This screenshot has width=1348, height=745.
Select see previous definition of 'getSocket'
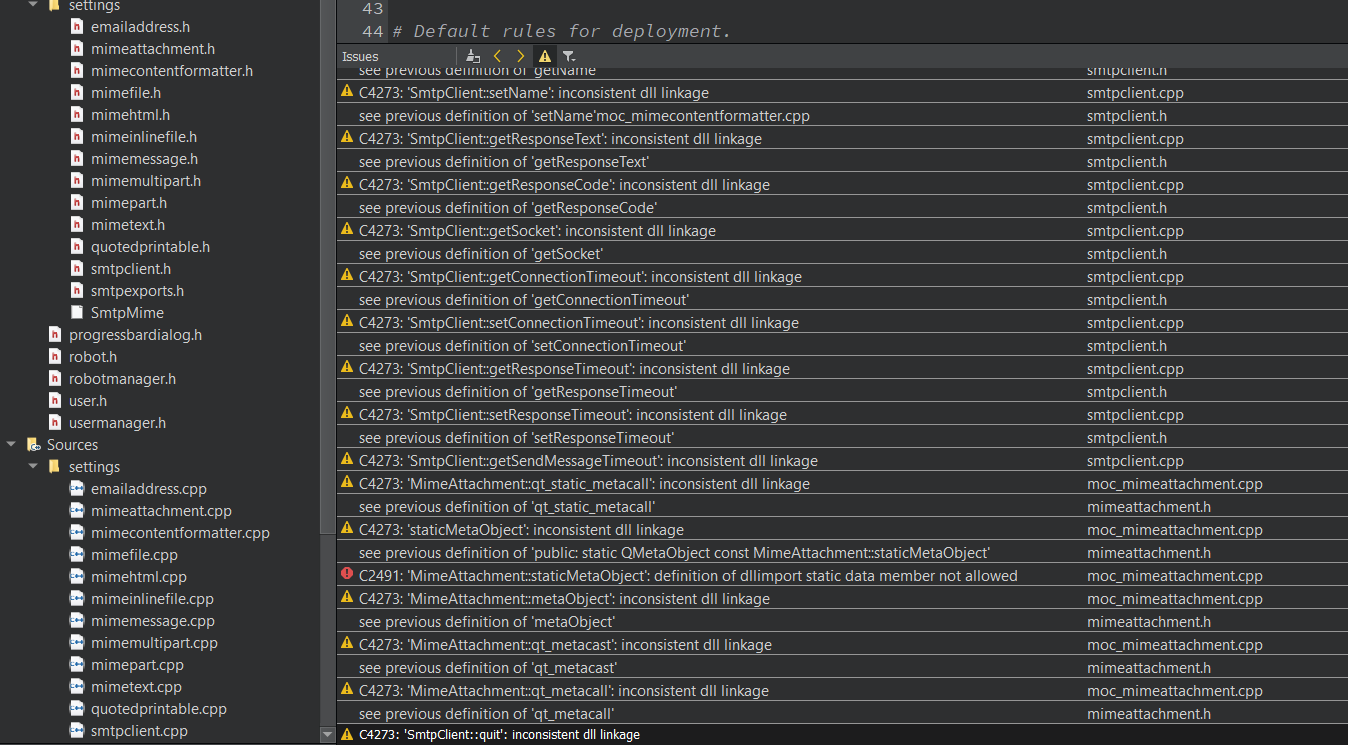(842, 254)
